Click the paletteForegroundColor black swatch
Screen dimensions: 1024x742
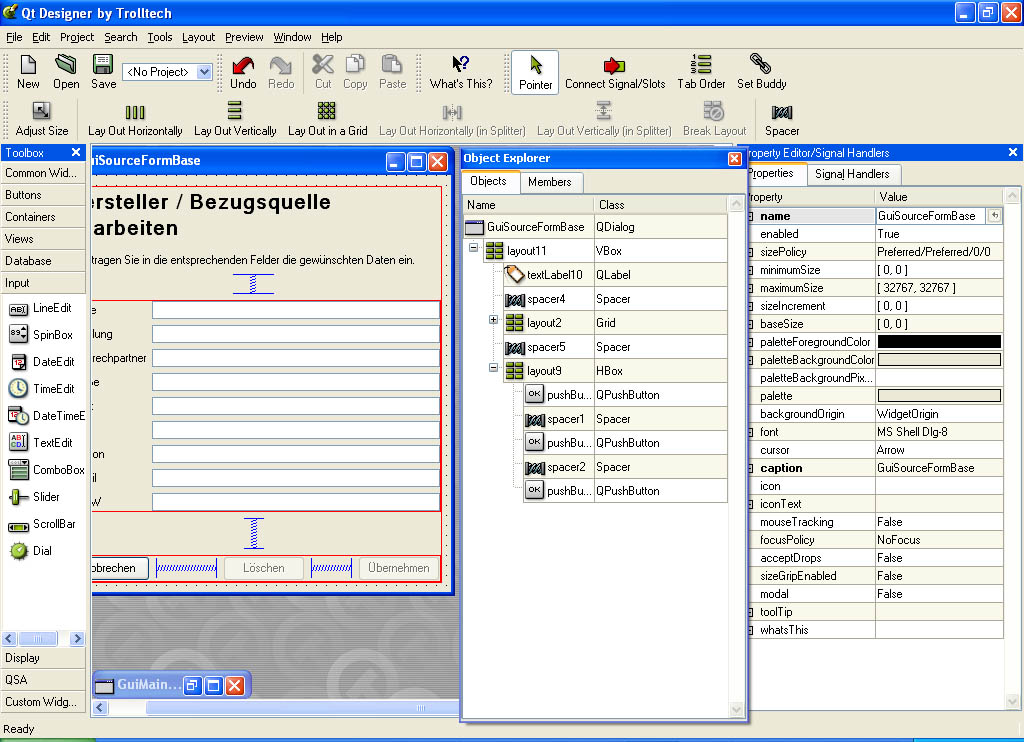(938, 342)
